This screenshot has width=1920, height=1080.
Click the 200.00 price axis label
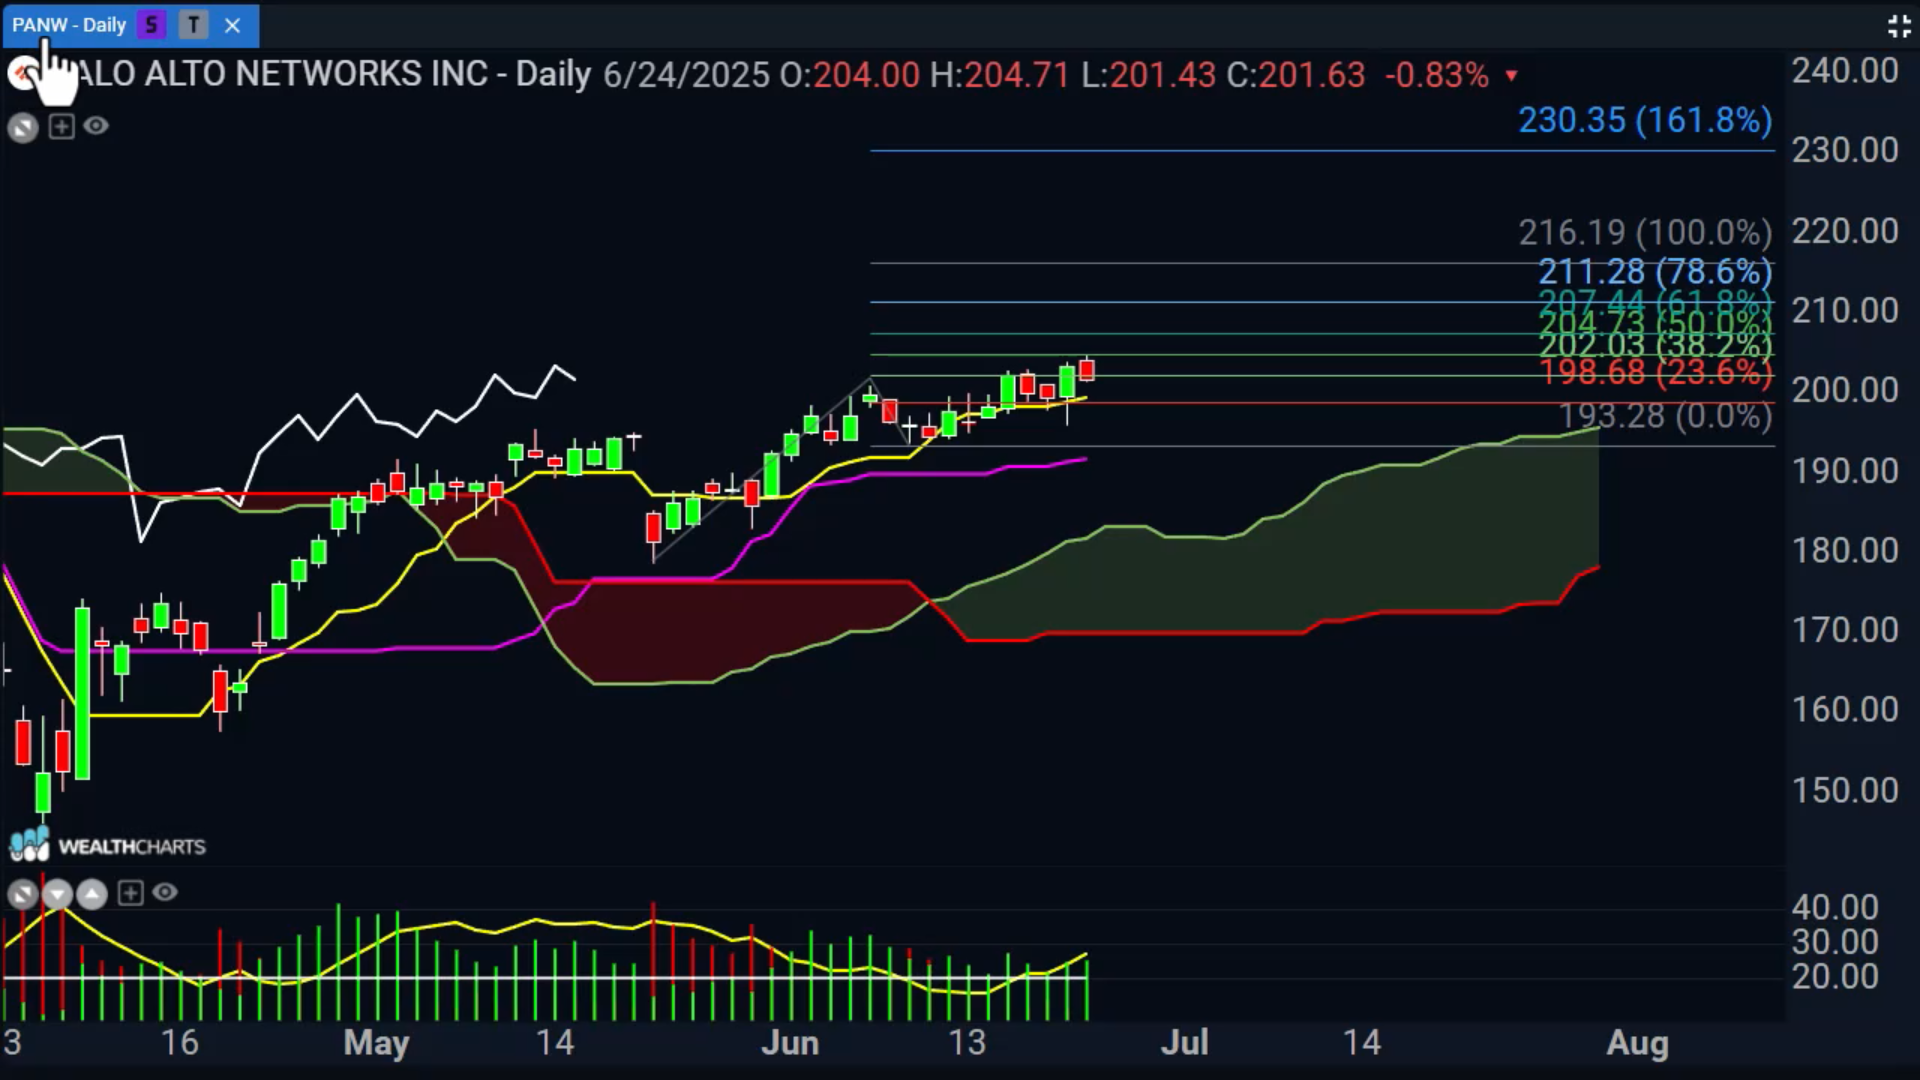[1845, 390]
